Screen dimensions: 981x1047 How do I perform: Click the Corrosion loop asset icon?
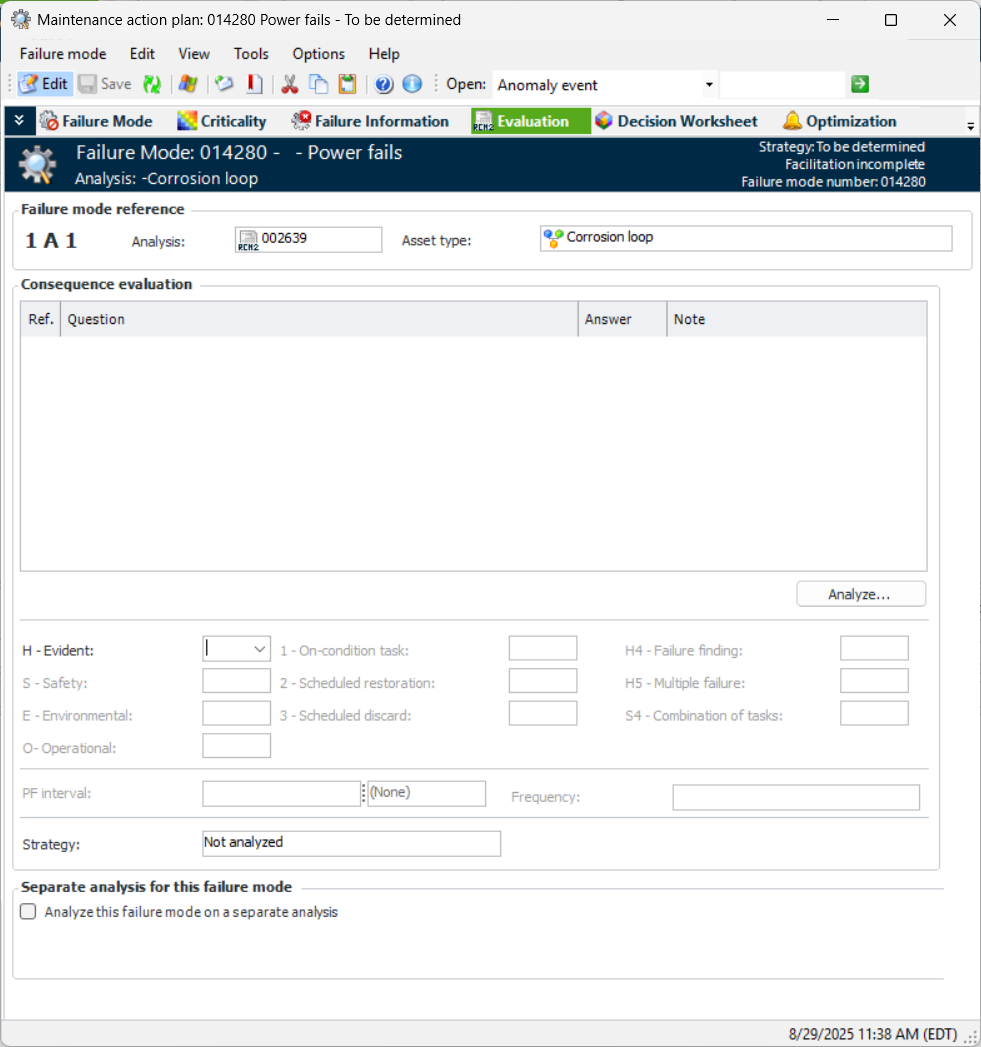click(x=553, y=238)
